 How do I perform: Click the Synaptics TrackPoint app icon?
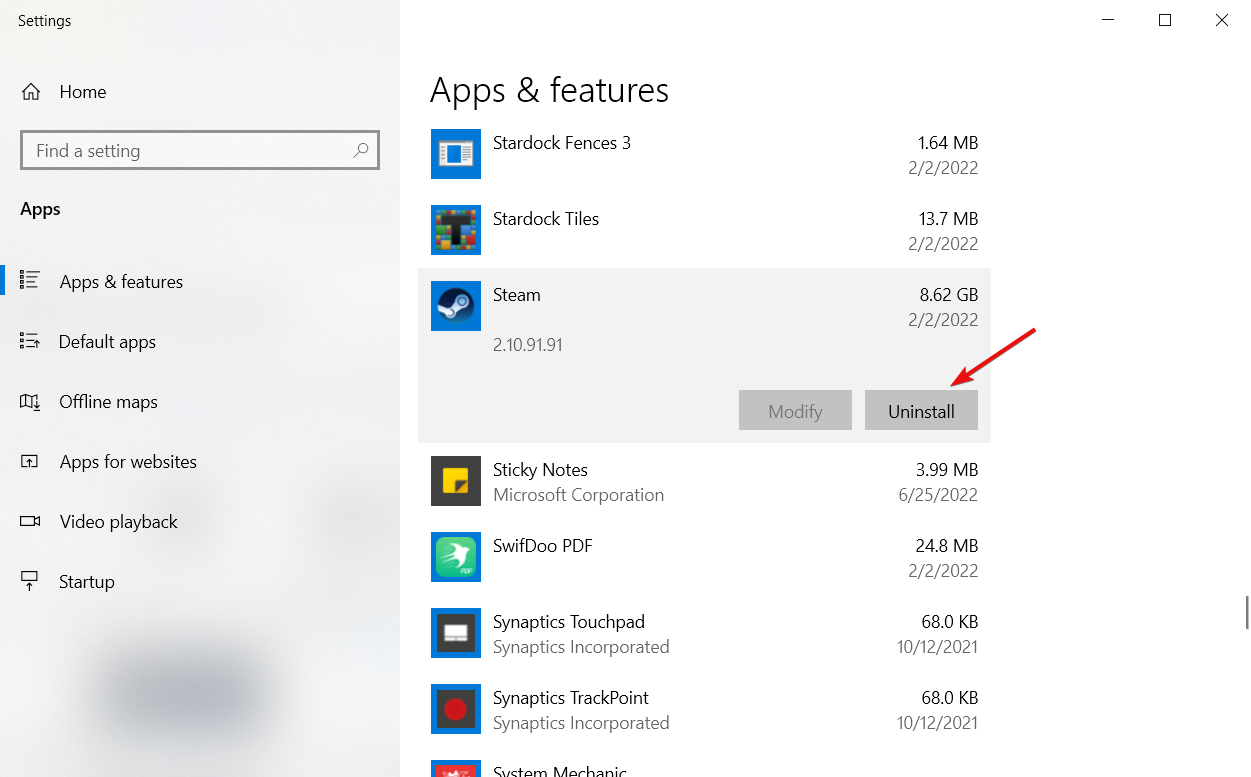pos(456,709)
